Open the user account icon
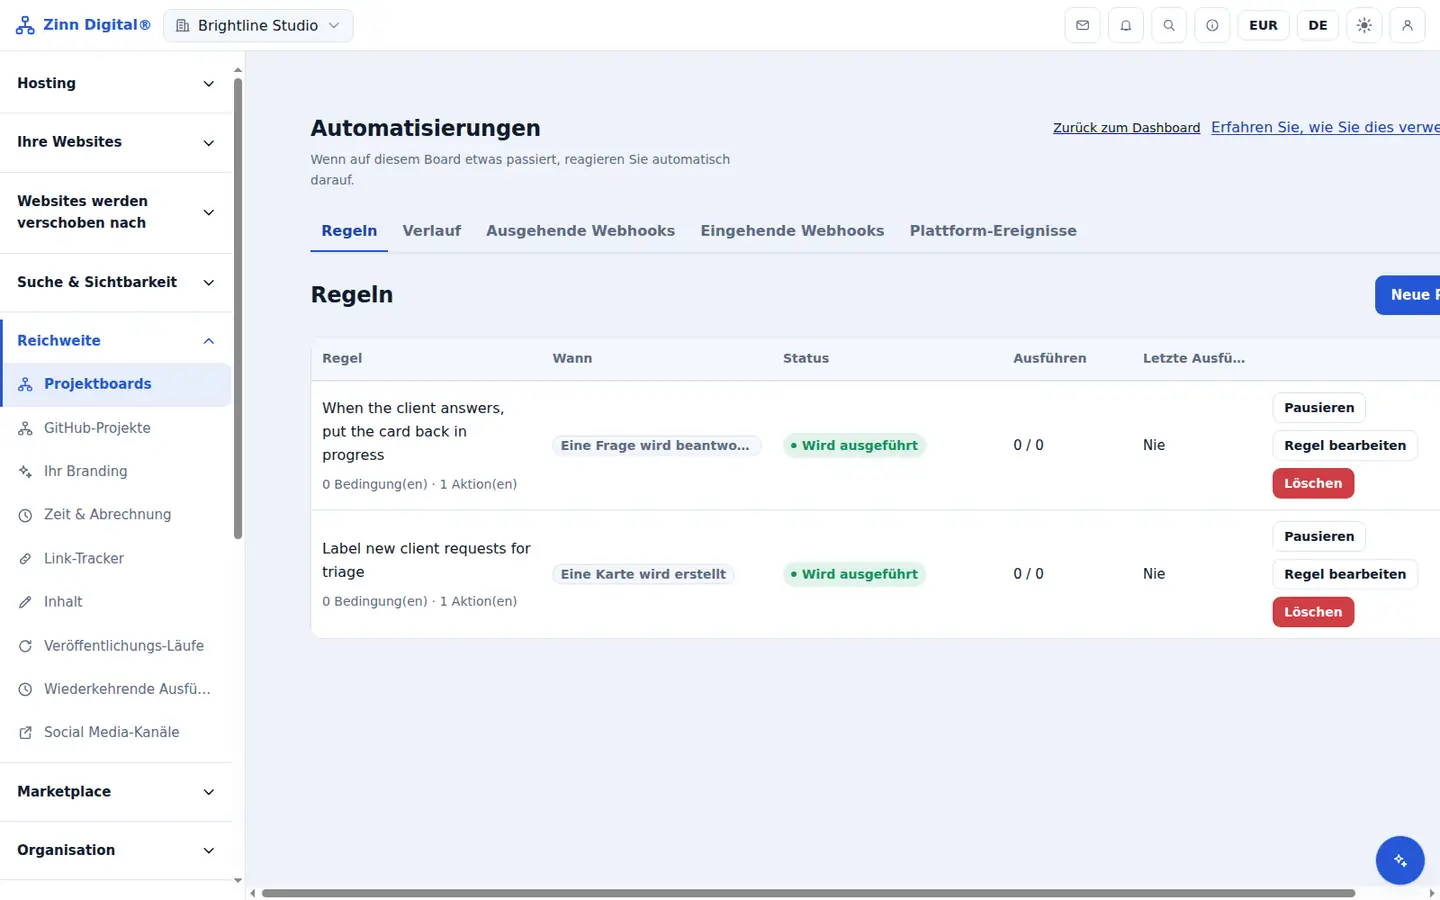The height and width of the screenshot is (900, 1440). tap(1407, 25)
